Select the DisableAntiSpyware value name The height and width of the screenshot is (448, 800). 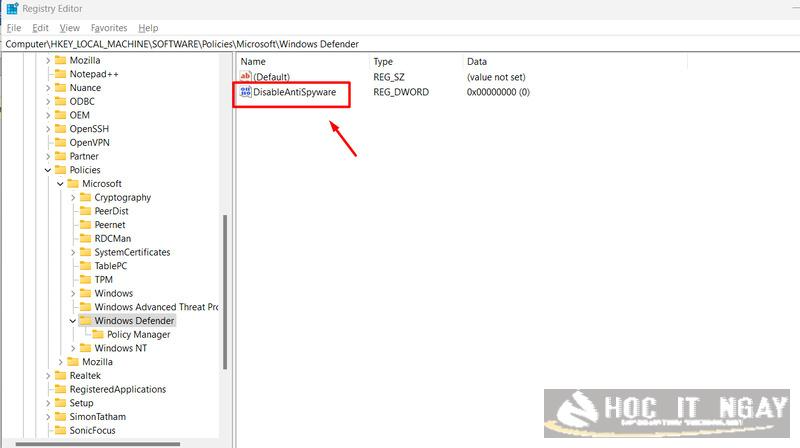click(x=294, y=92)
